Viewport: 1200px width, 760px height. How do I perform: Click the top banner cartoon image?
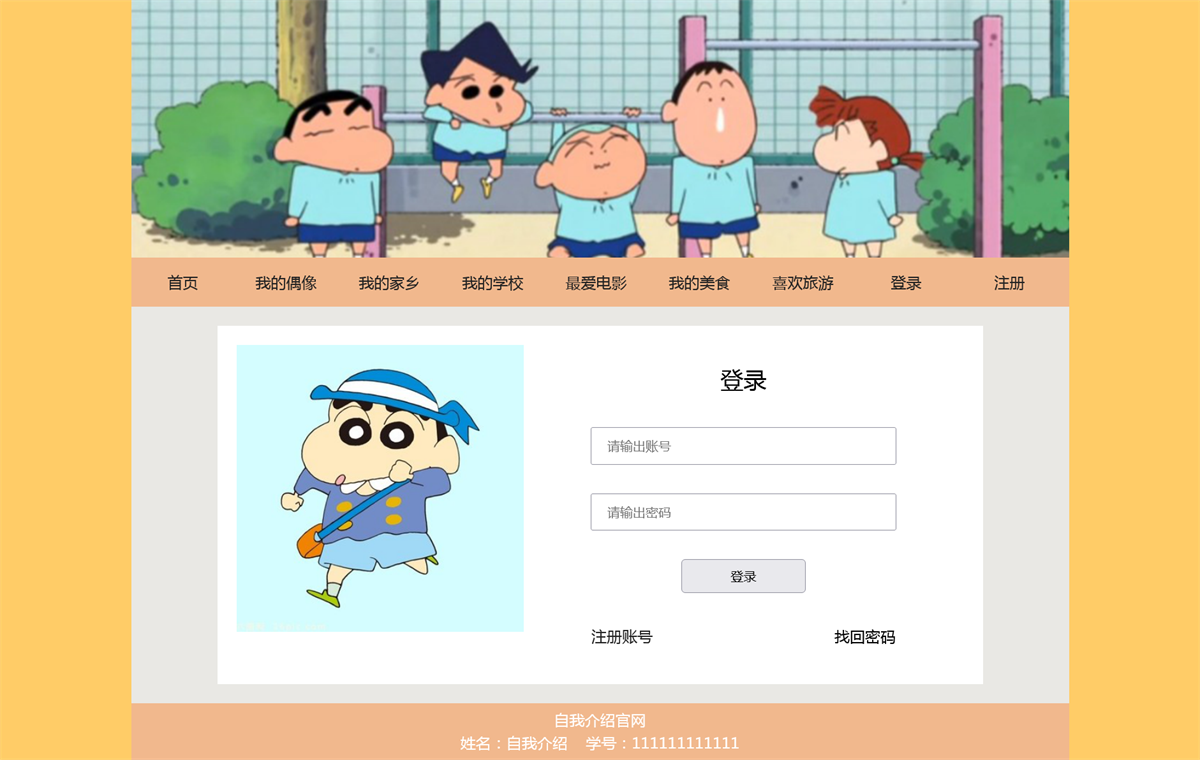[x=600, y=128]
